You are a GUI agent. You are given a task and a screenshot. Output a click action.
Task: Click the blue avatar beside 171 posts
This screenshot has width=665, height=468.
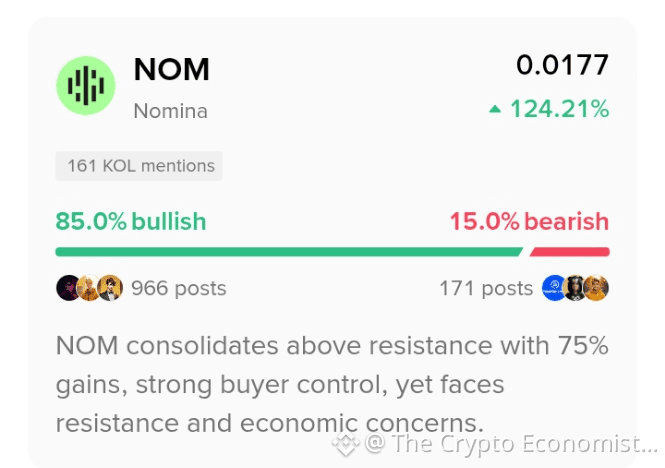(x=554, y=288)
